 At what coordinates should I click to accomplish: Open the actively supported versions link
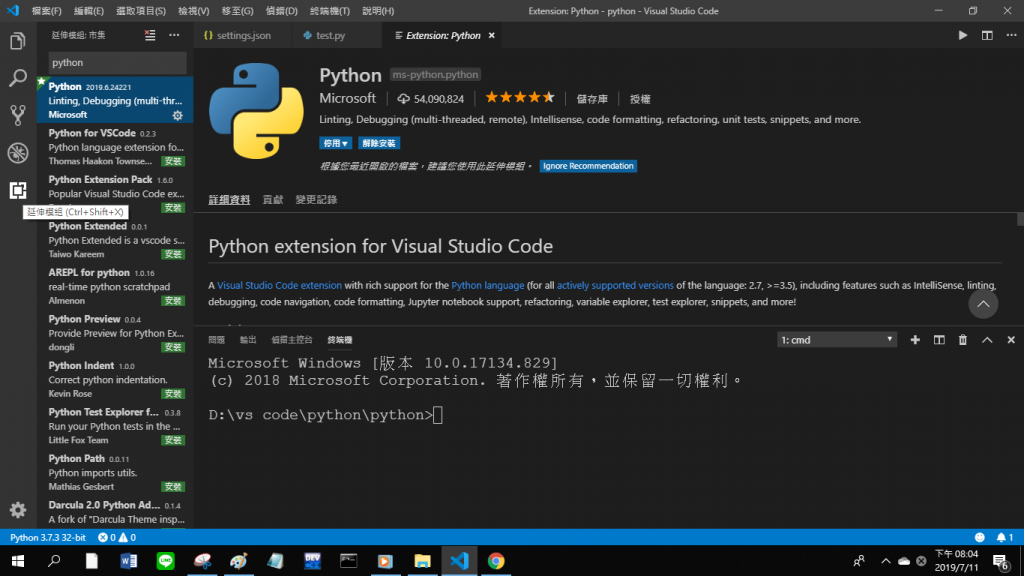point(615,285)
